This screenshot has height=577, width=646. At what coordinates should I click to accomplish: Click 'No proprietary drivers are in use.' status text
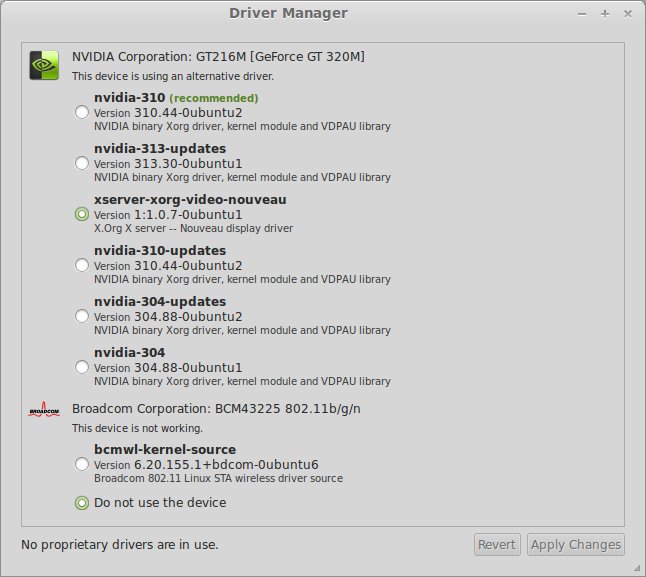click(119, 544)
